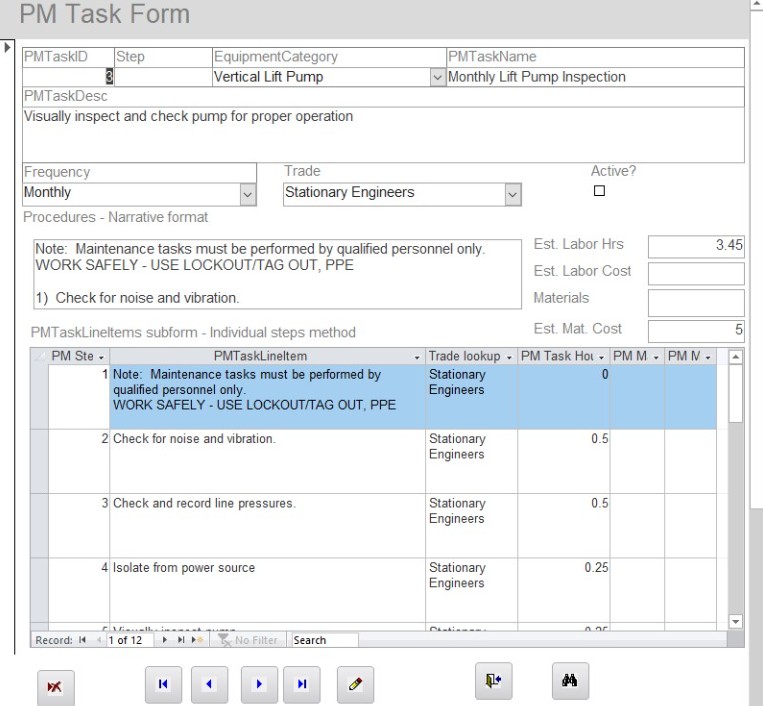Click subform scrollbar up arrow
This screenshot has width=763, height=706.
(x=735, y=357)
